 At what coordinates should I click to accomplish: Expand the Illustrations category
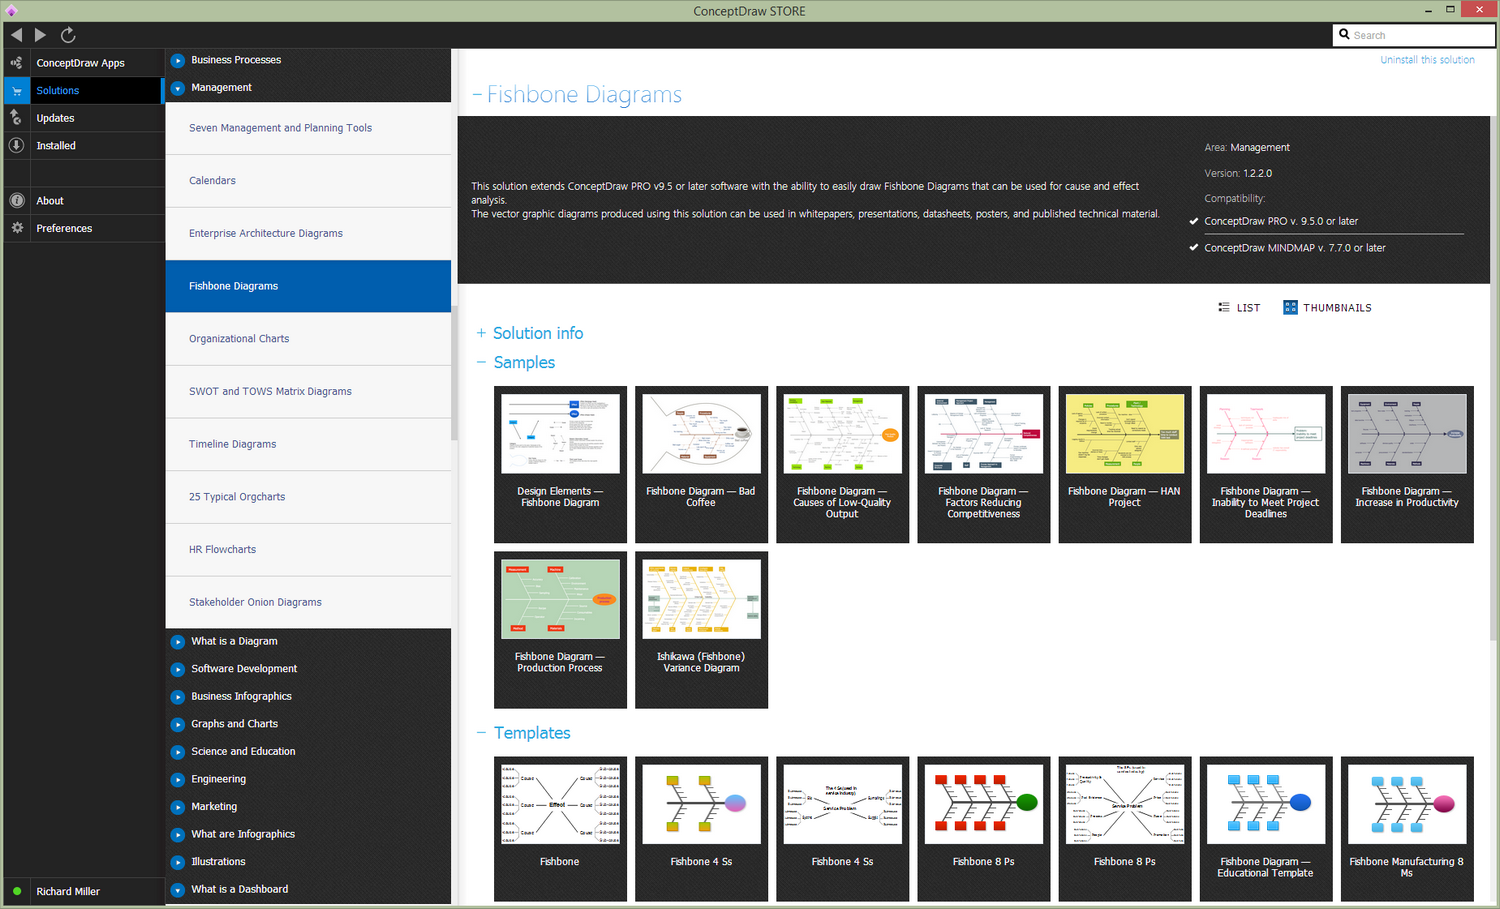click(178, 862)
